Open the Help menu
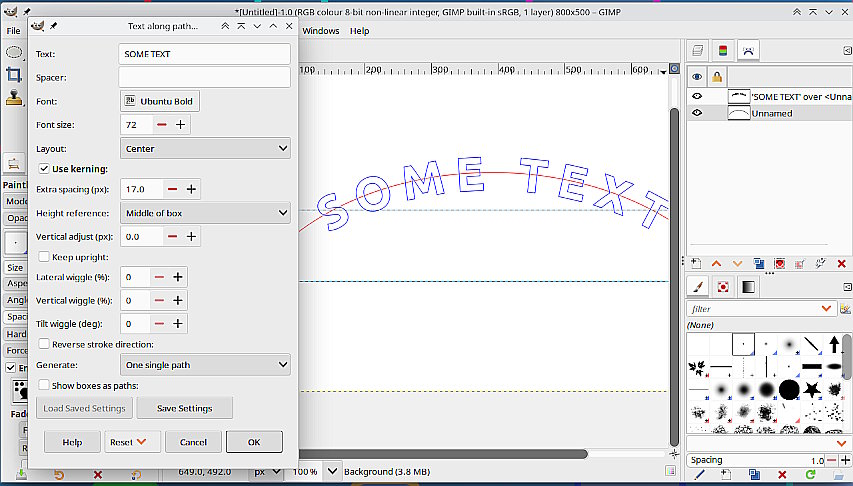 pyautogui.click(x=359, y=31)
